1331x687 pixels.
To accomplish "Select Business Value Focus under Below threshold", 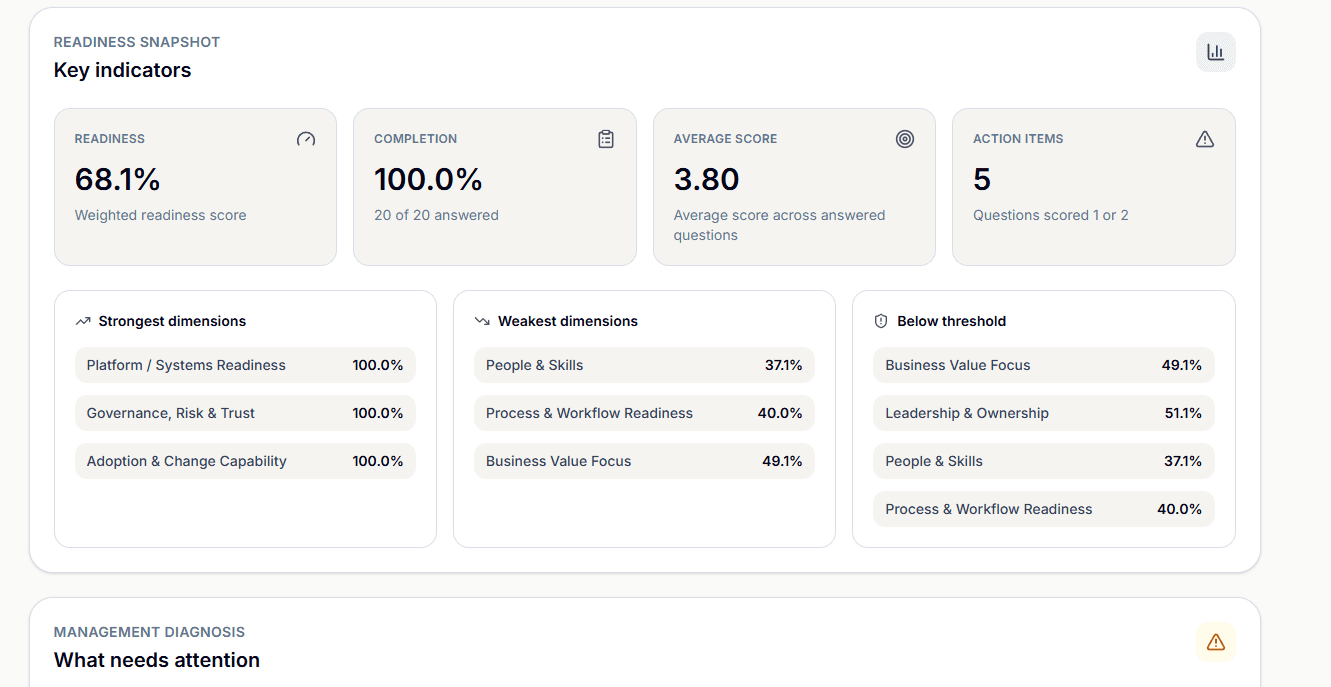I will click(x=1043, y=365).
